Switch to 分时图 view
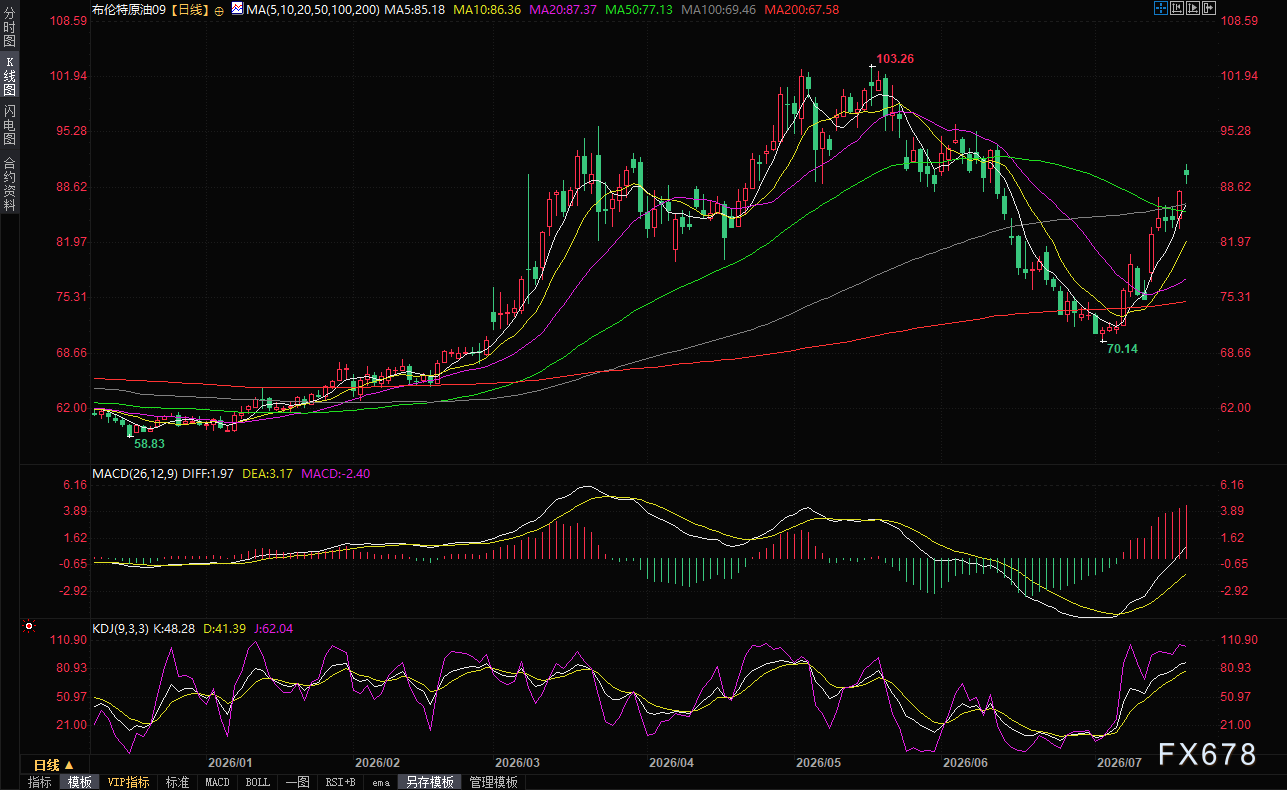Image resolution: width=1287 pixels, height=790 pixels. pyautogui.click(x=9, y=27)
